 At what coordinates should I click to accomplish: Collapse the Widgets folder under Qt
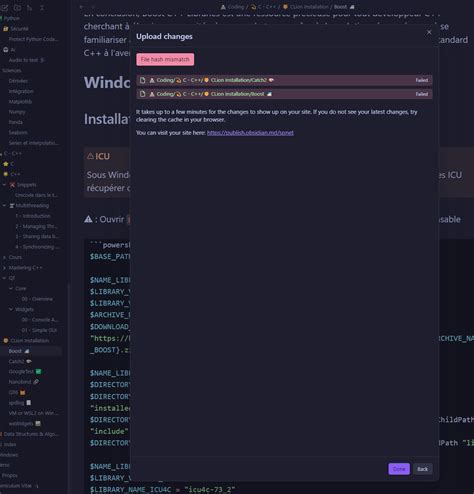click(11, 309)
